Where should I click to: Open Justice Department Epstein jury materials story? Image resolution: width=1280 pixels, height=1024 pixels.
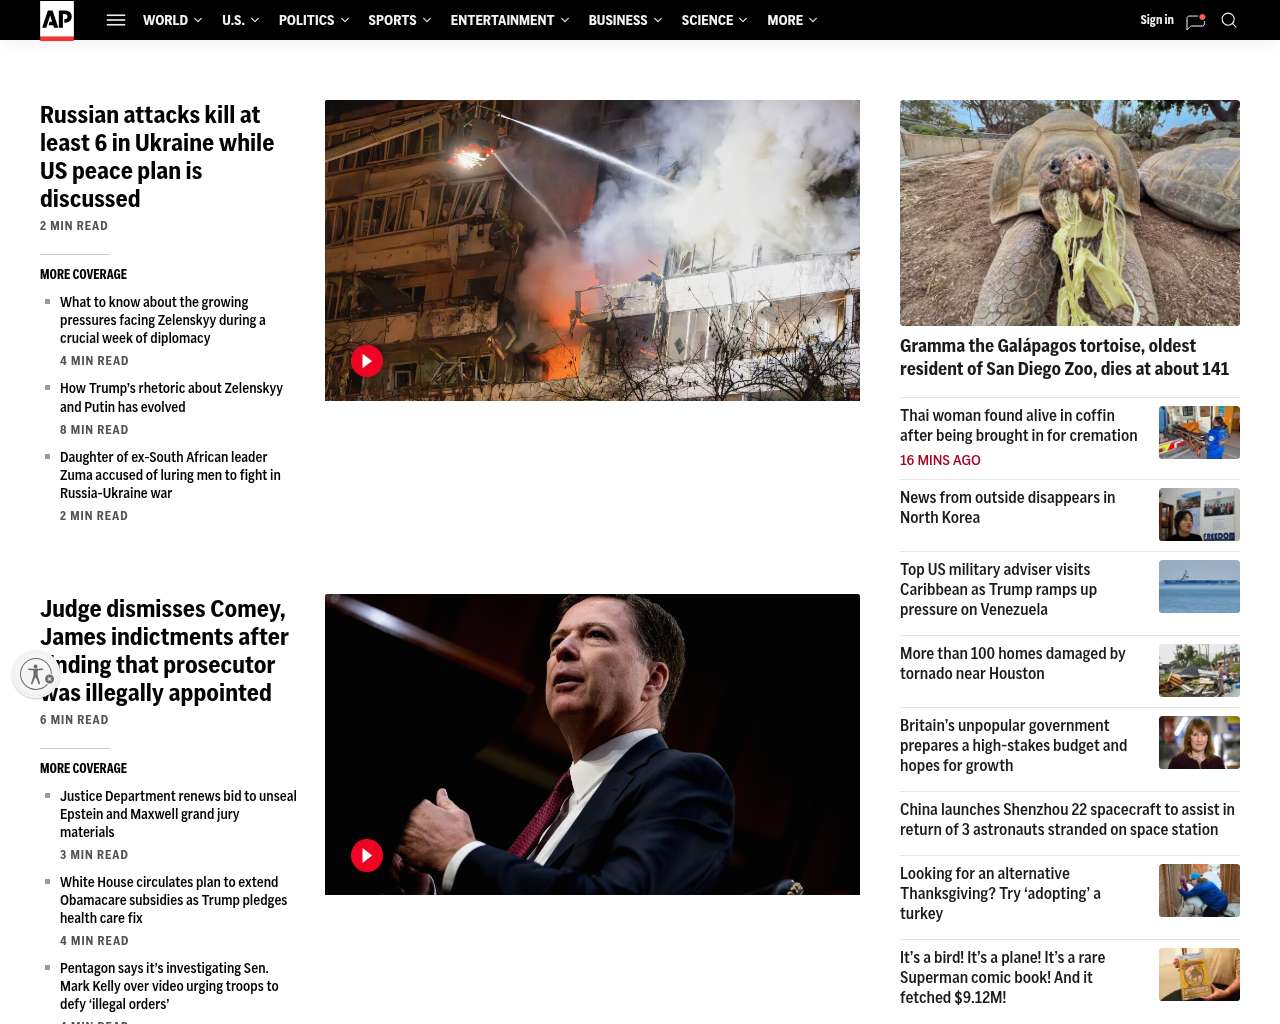[x=178, y=814]
